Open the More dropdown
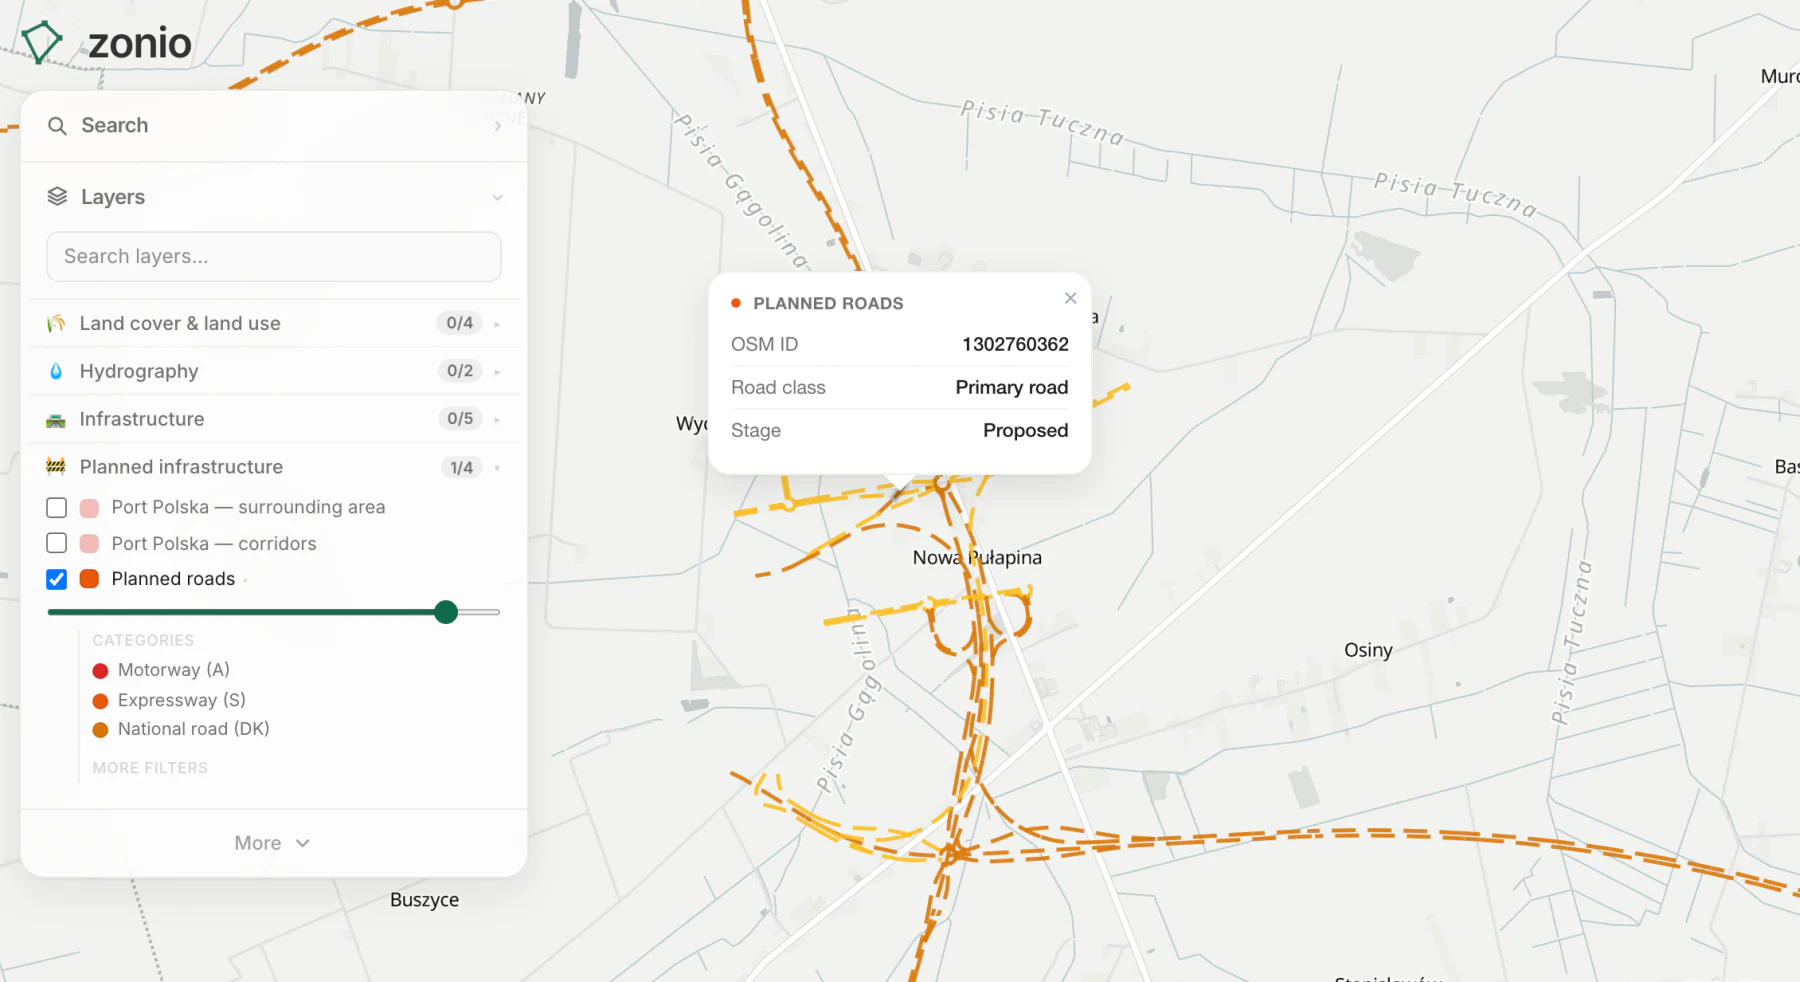The width and height of the screenshot is (1800, 982). pyautogui.click(x=272, y=843)
